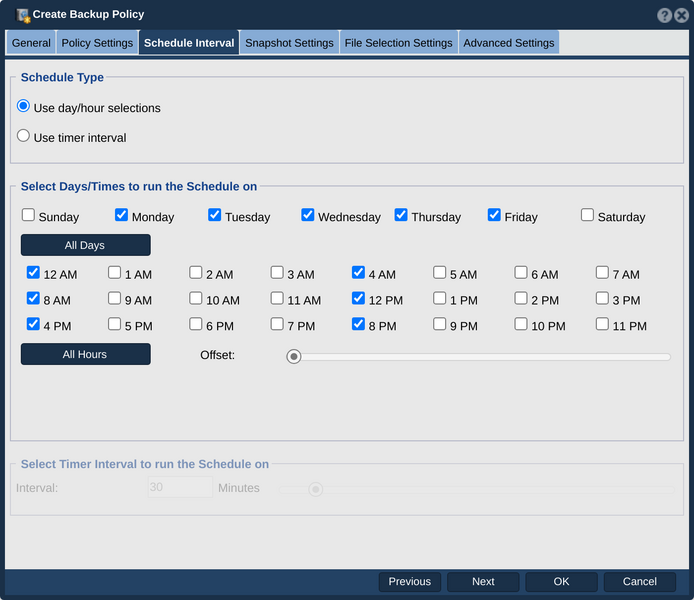694x600 pixels.
Task: Enable the 6 PM checkbox
Action: tap(196, 324)
